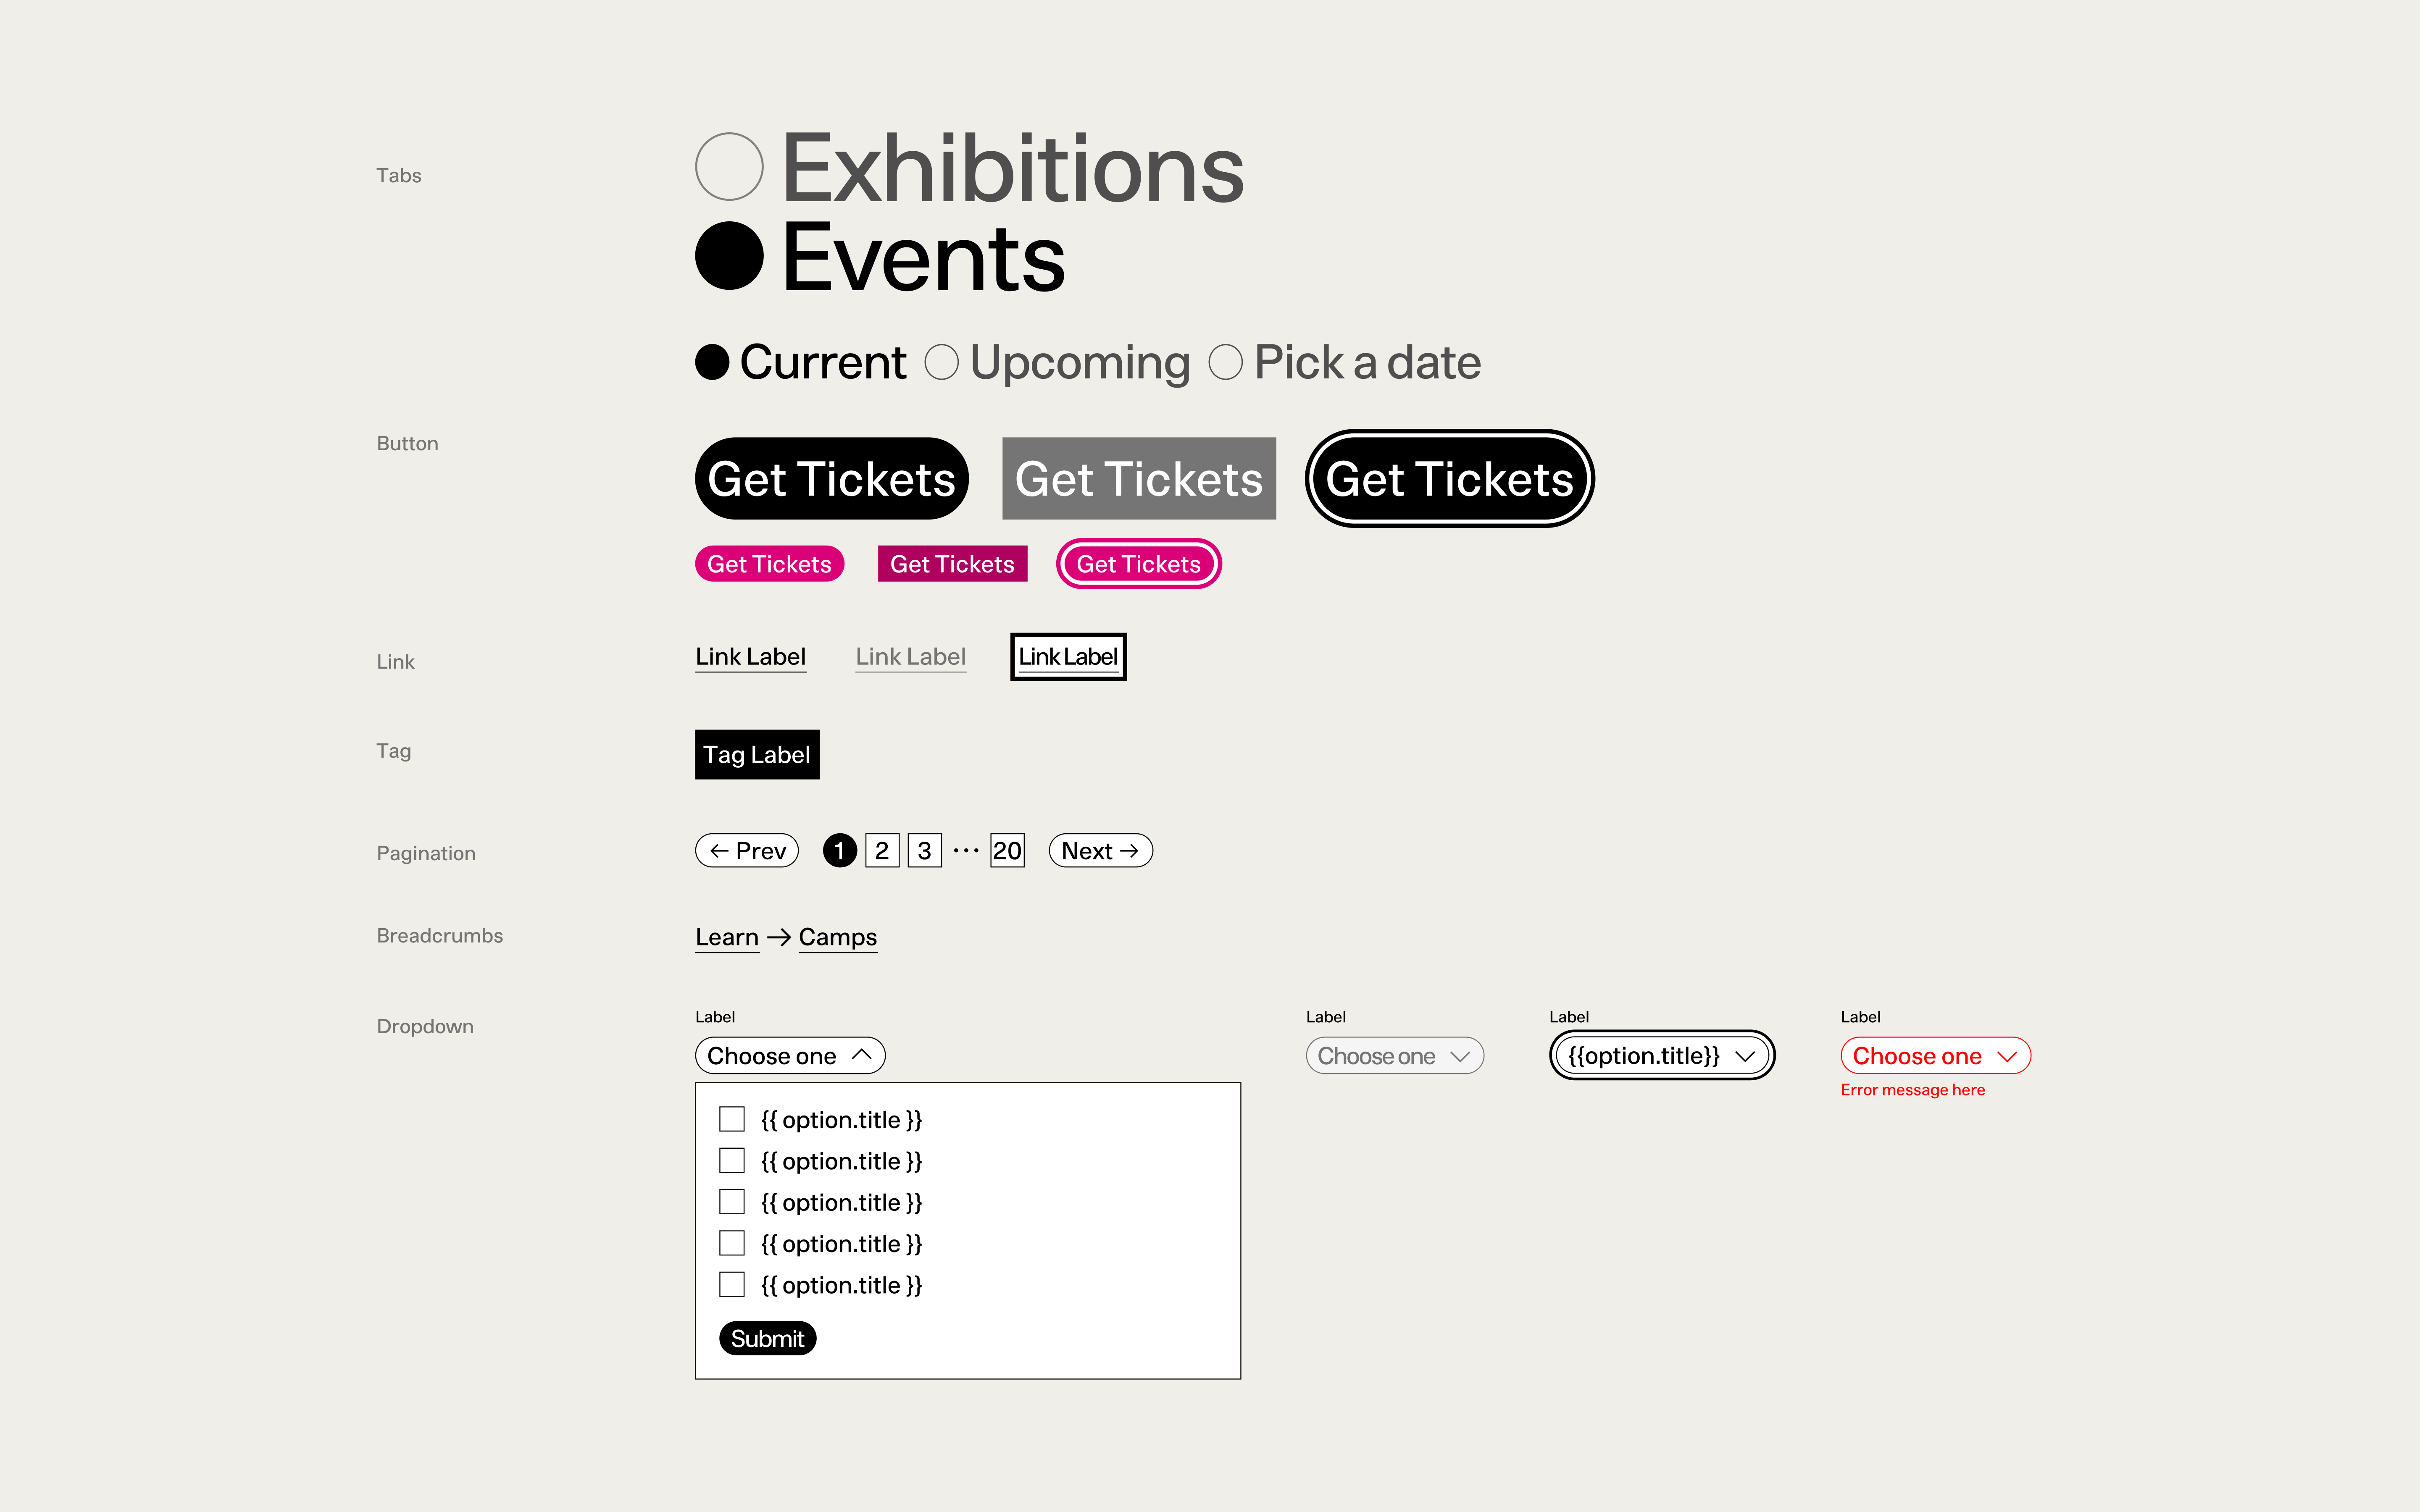Image resolution: width=2420 pixels, height=1512 pixels.
Task: Switch to the Current tab
Action: pyautogui.click(x=712, y=362)
